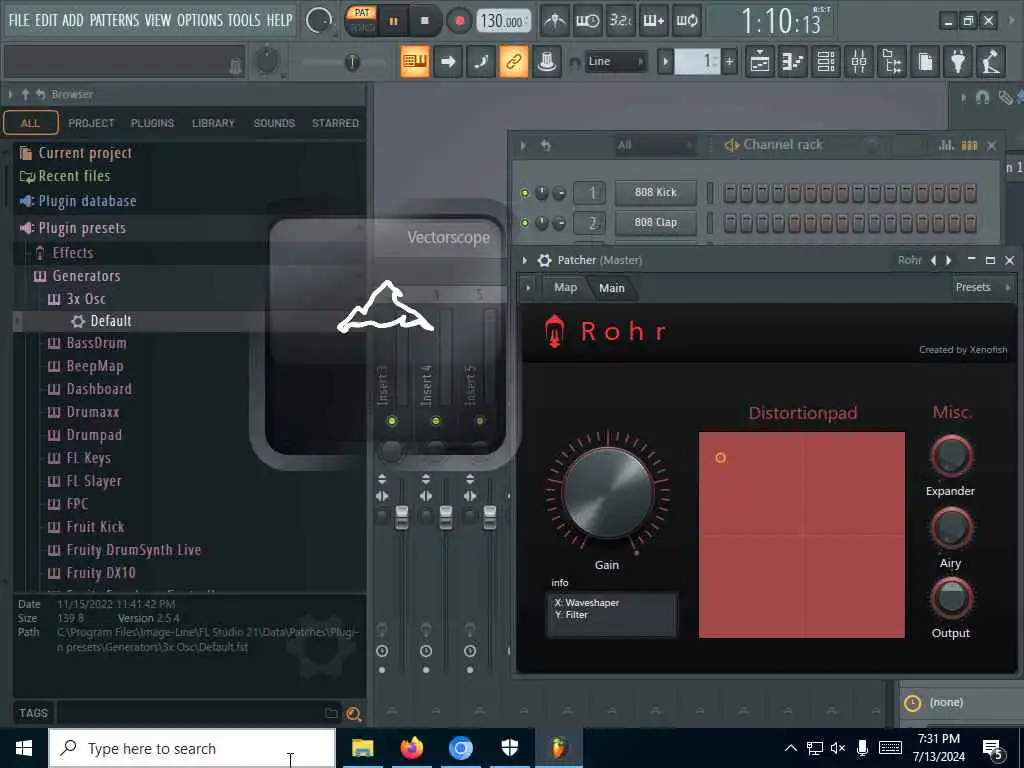Open Firefox from the taskbar

click(411, 748)
